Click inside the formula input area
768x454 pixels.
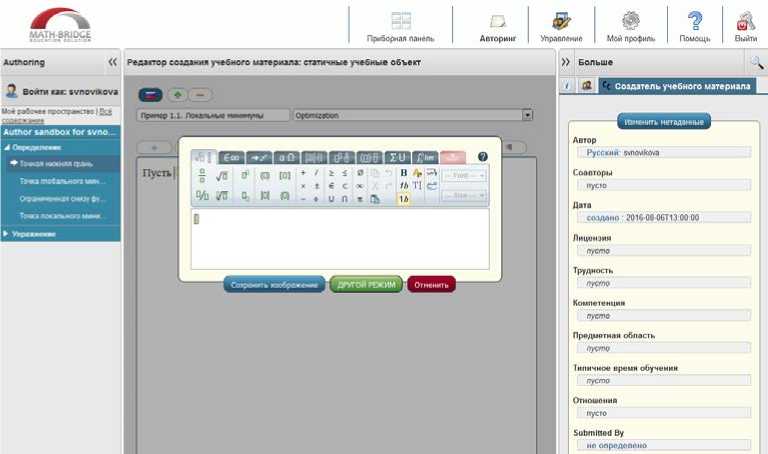[x=340, y=239]
